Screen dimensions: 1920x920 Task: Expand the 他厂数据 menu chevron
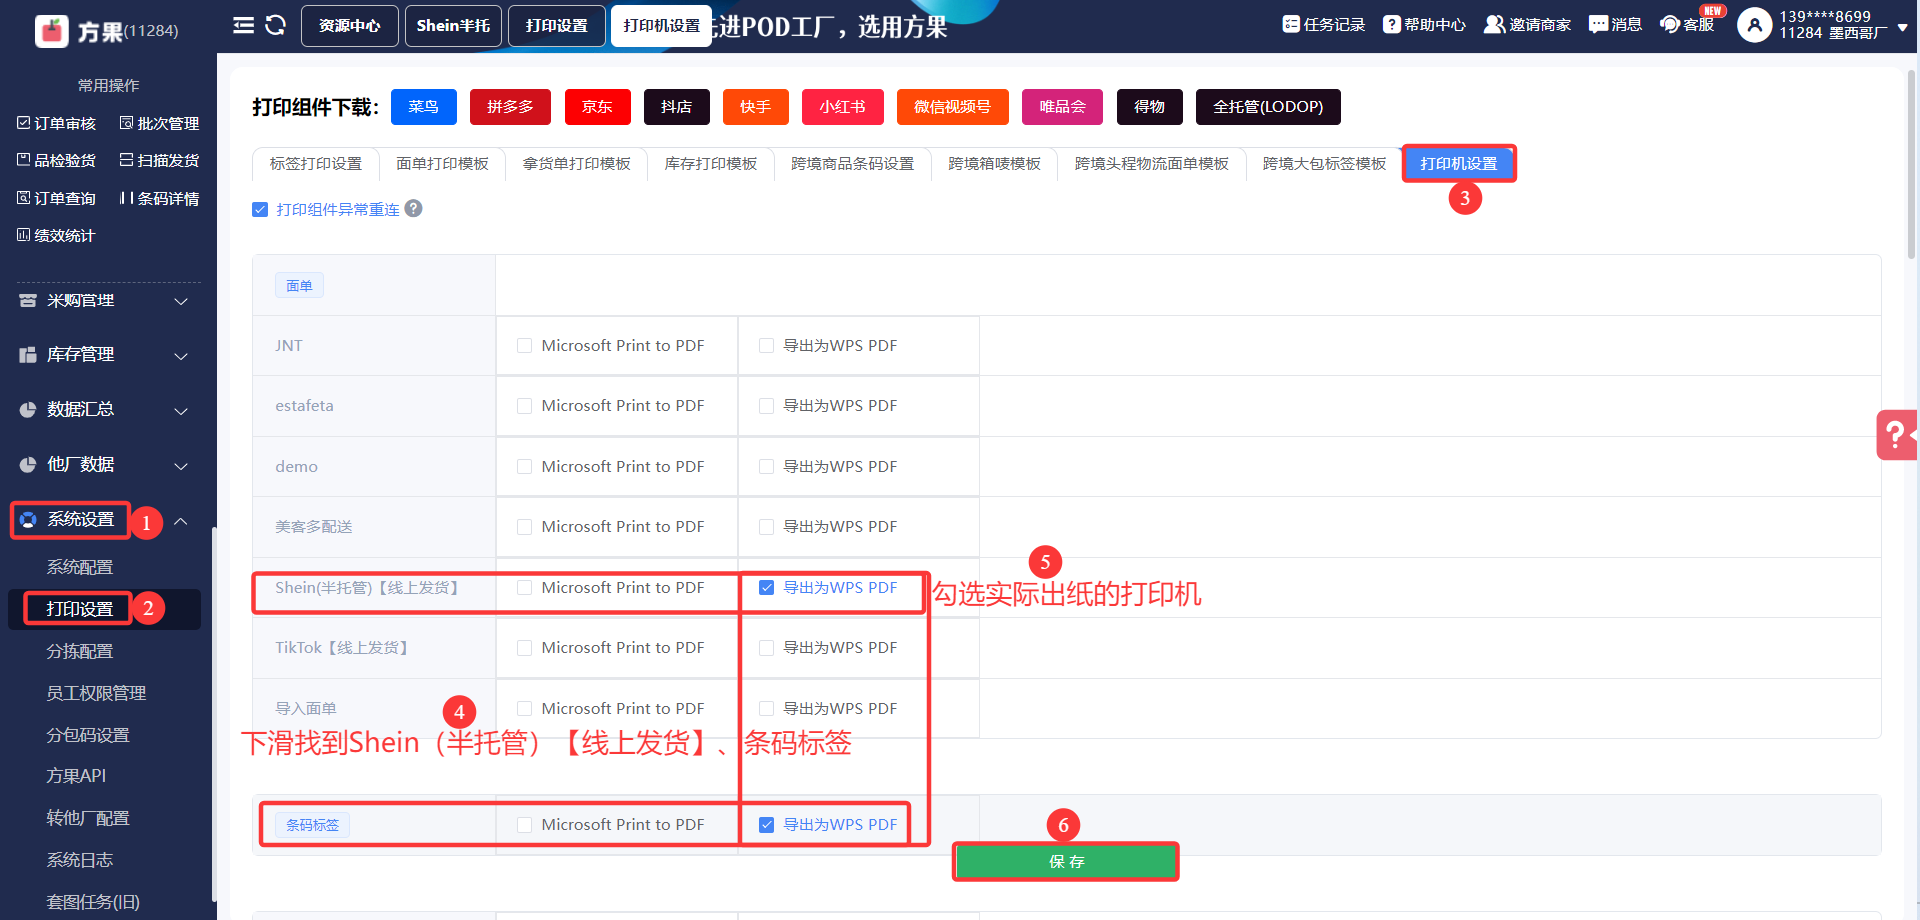point(181,466)
